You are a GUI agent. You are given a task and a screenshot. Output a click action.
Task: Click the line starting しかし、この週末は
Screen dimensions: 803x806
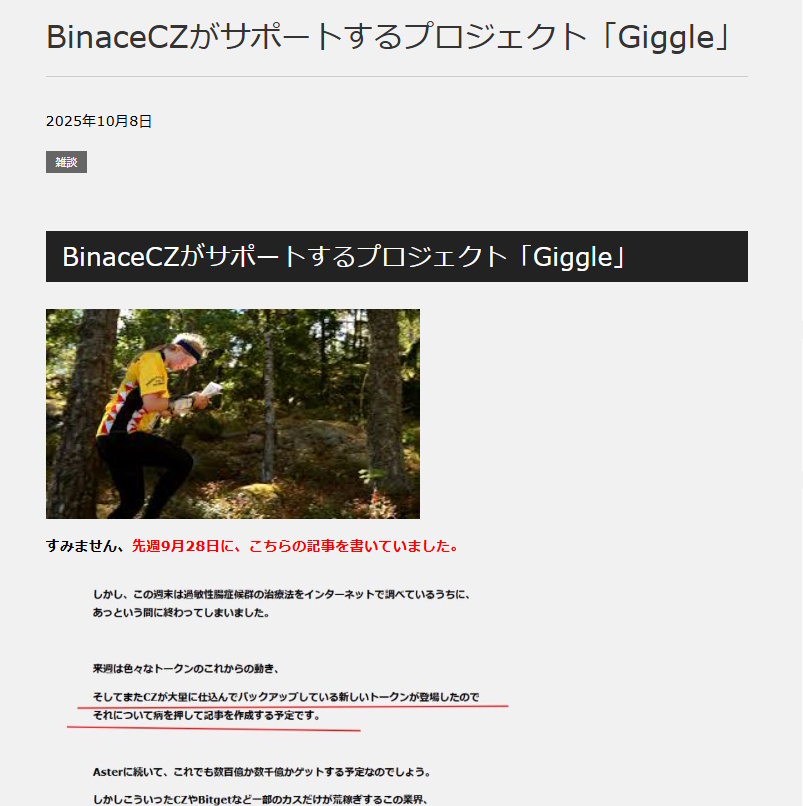(x=281, y=595)
